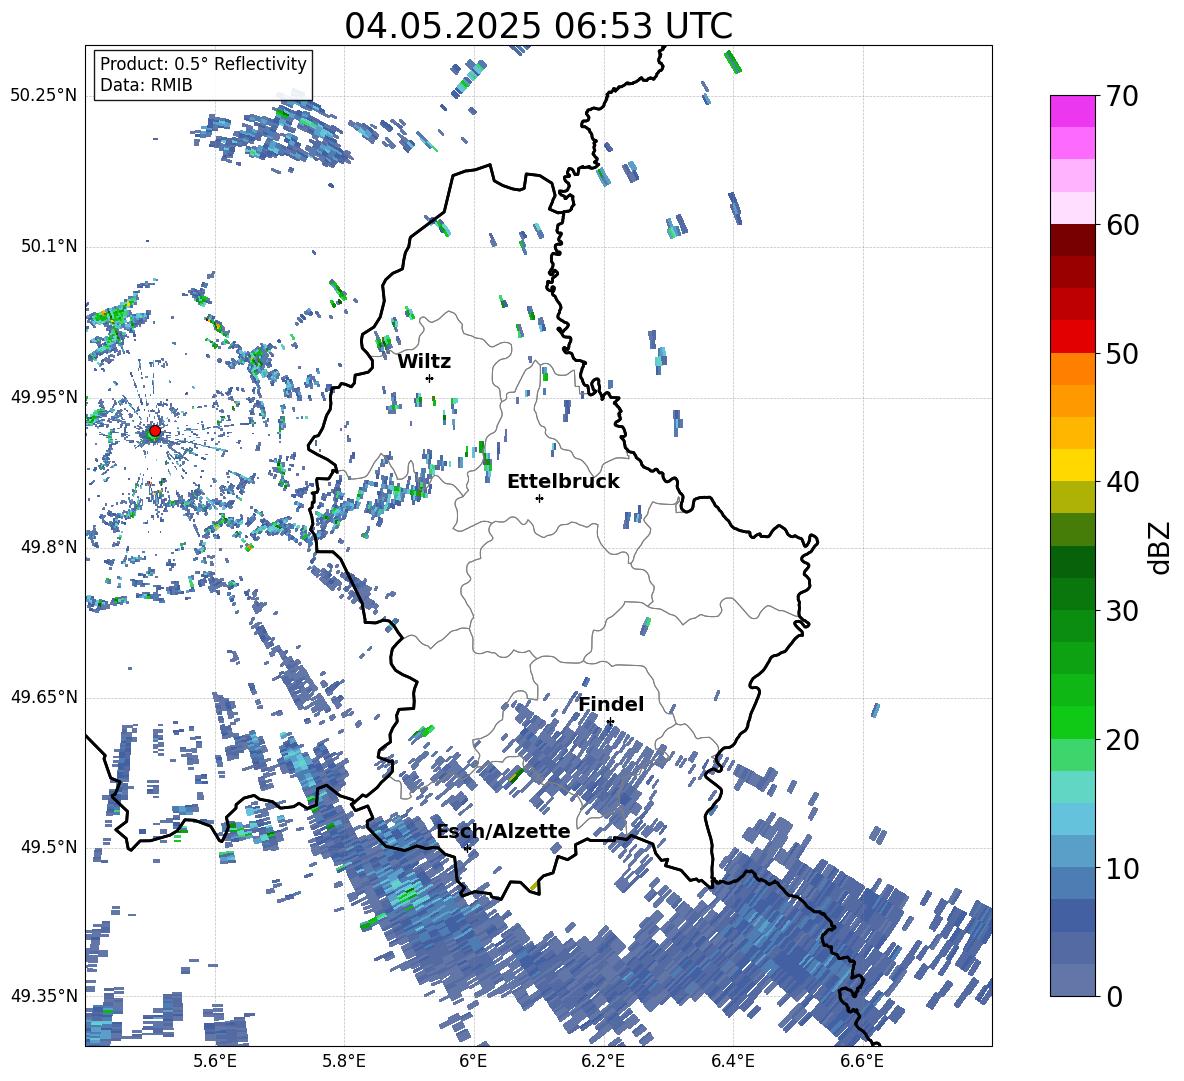The height and width of the screenshot is (1081, 1184).
Task: Click the 40 dBZ colorbar tick label
Action: tap(1121, 482)
